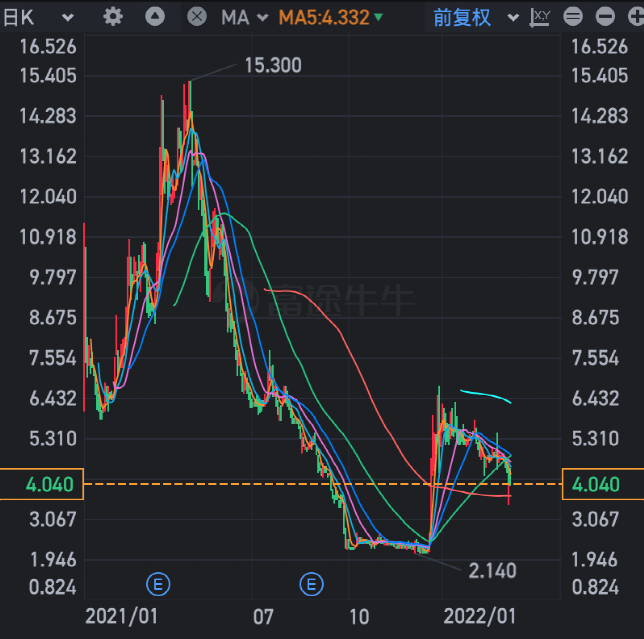Viewport: 644px width, 639px height.
Task: Toggle the MA5 green triangle expander
Action: point(378,17)
